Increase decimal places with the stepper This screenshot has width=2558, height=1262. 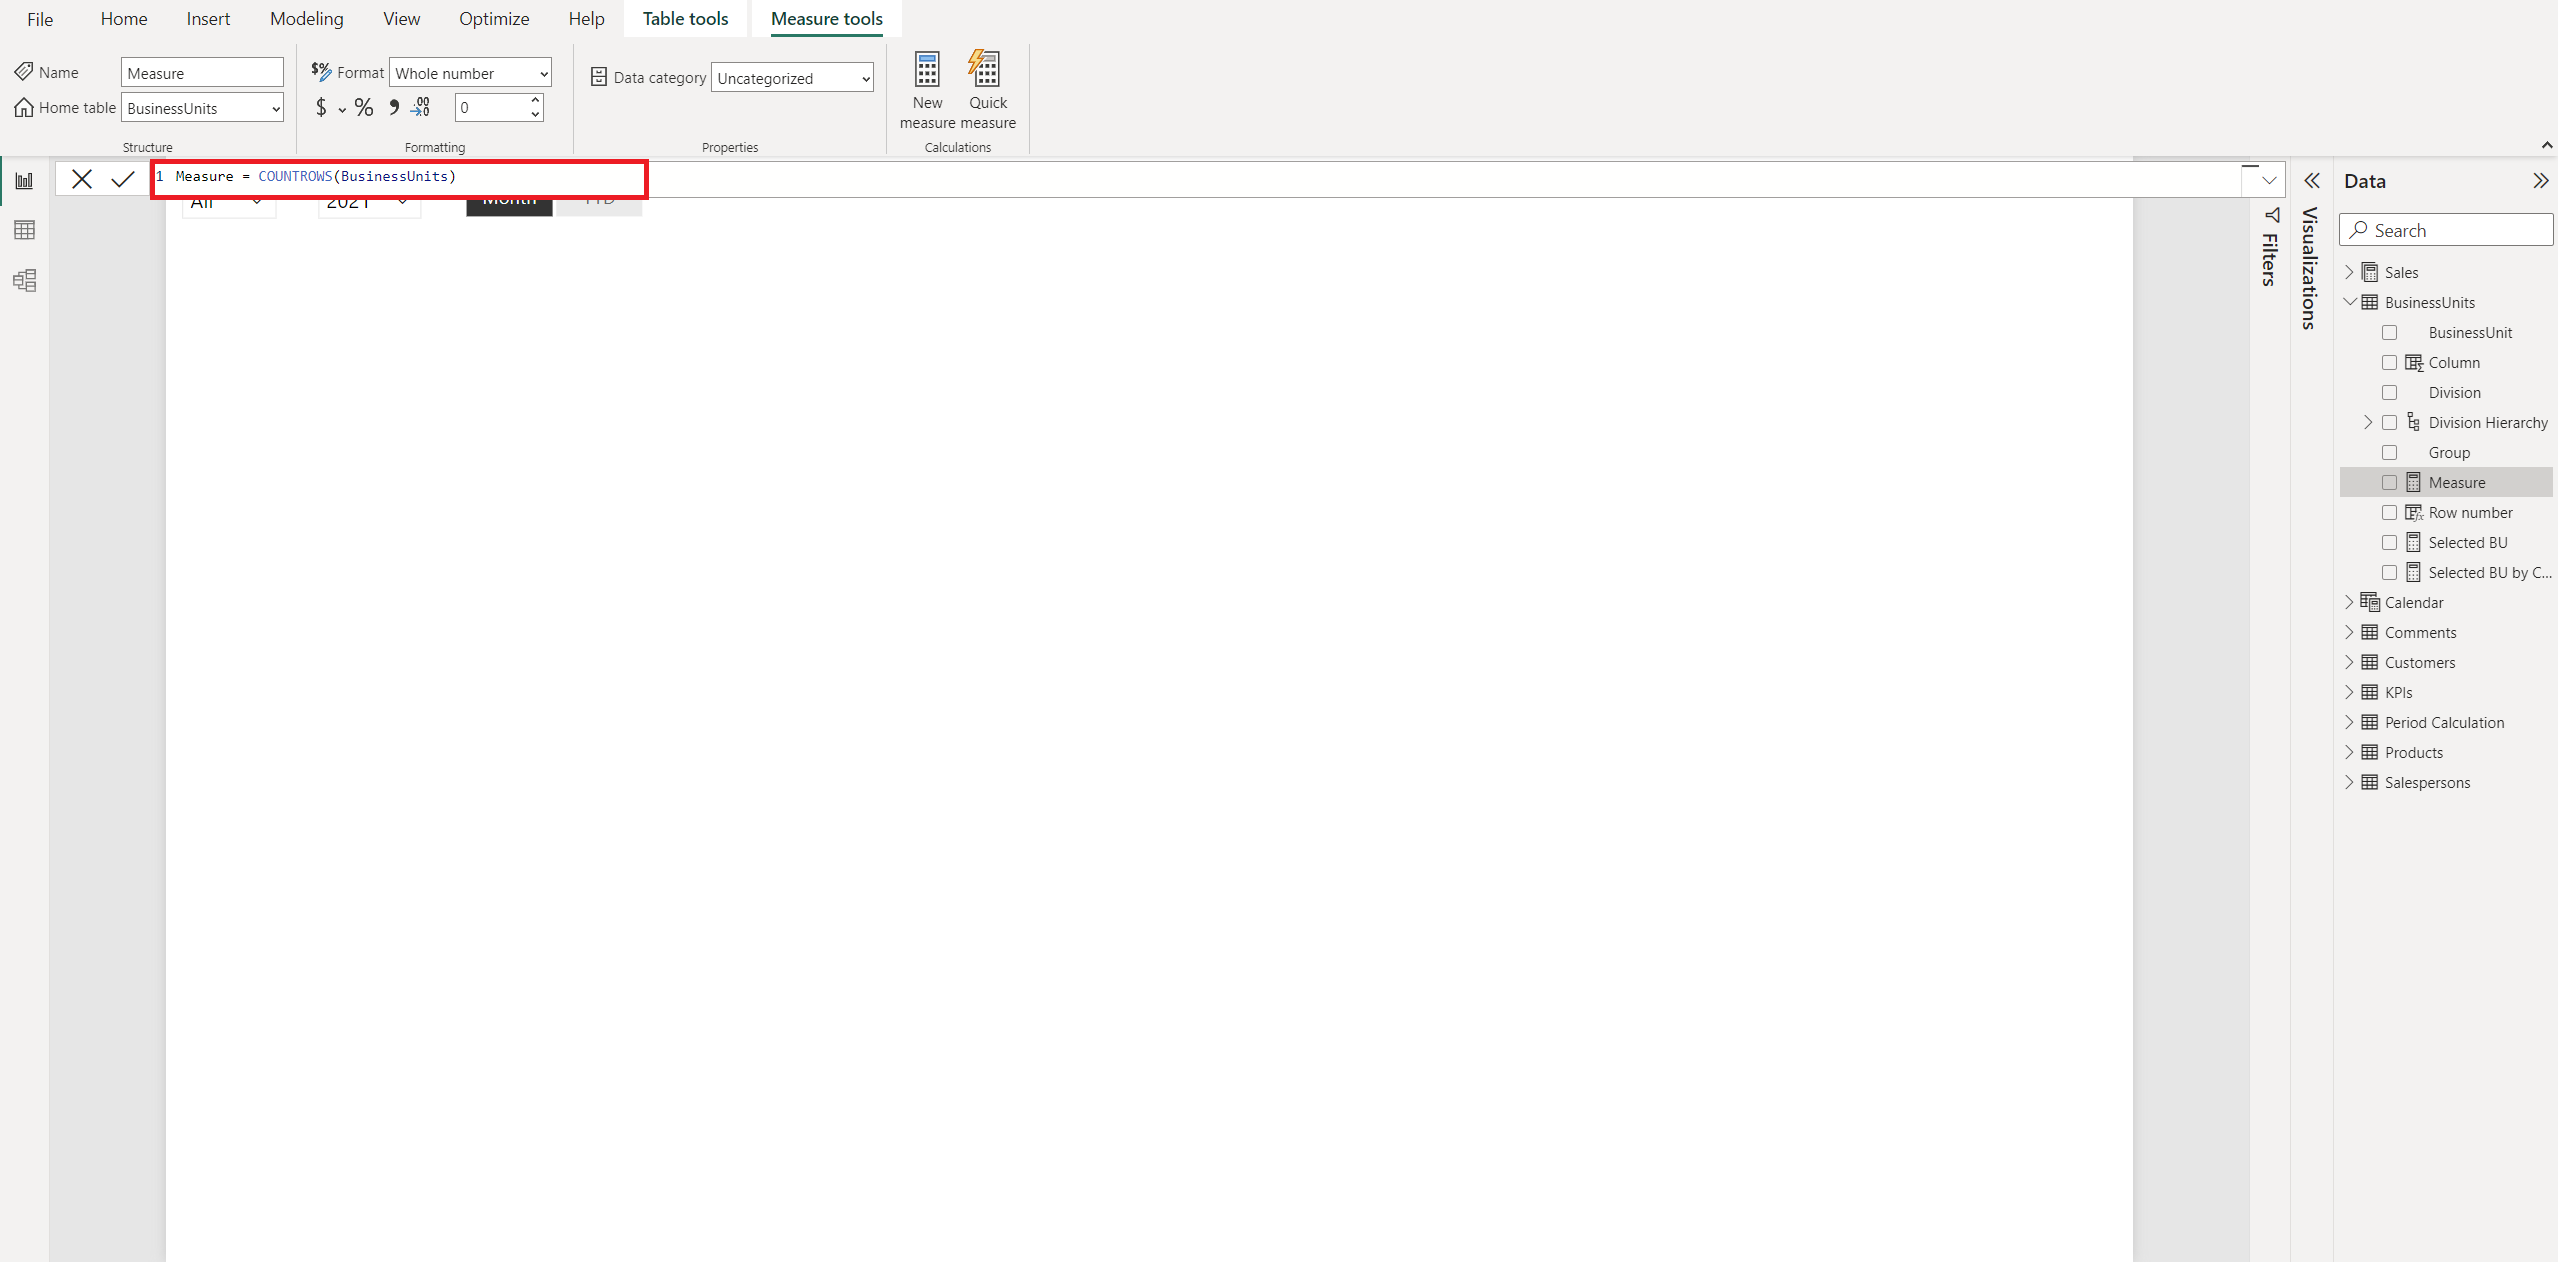click(535, 101)
